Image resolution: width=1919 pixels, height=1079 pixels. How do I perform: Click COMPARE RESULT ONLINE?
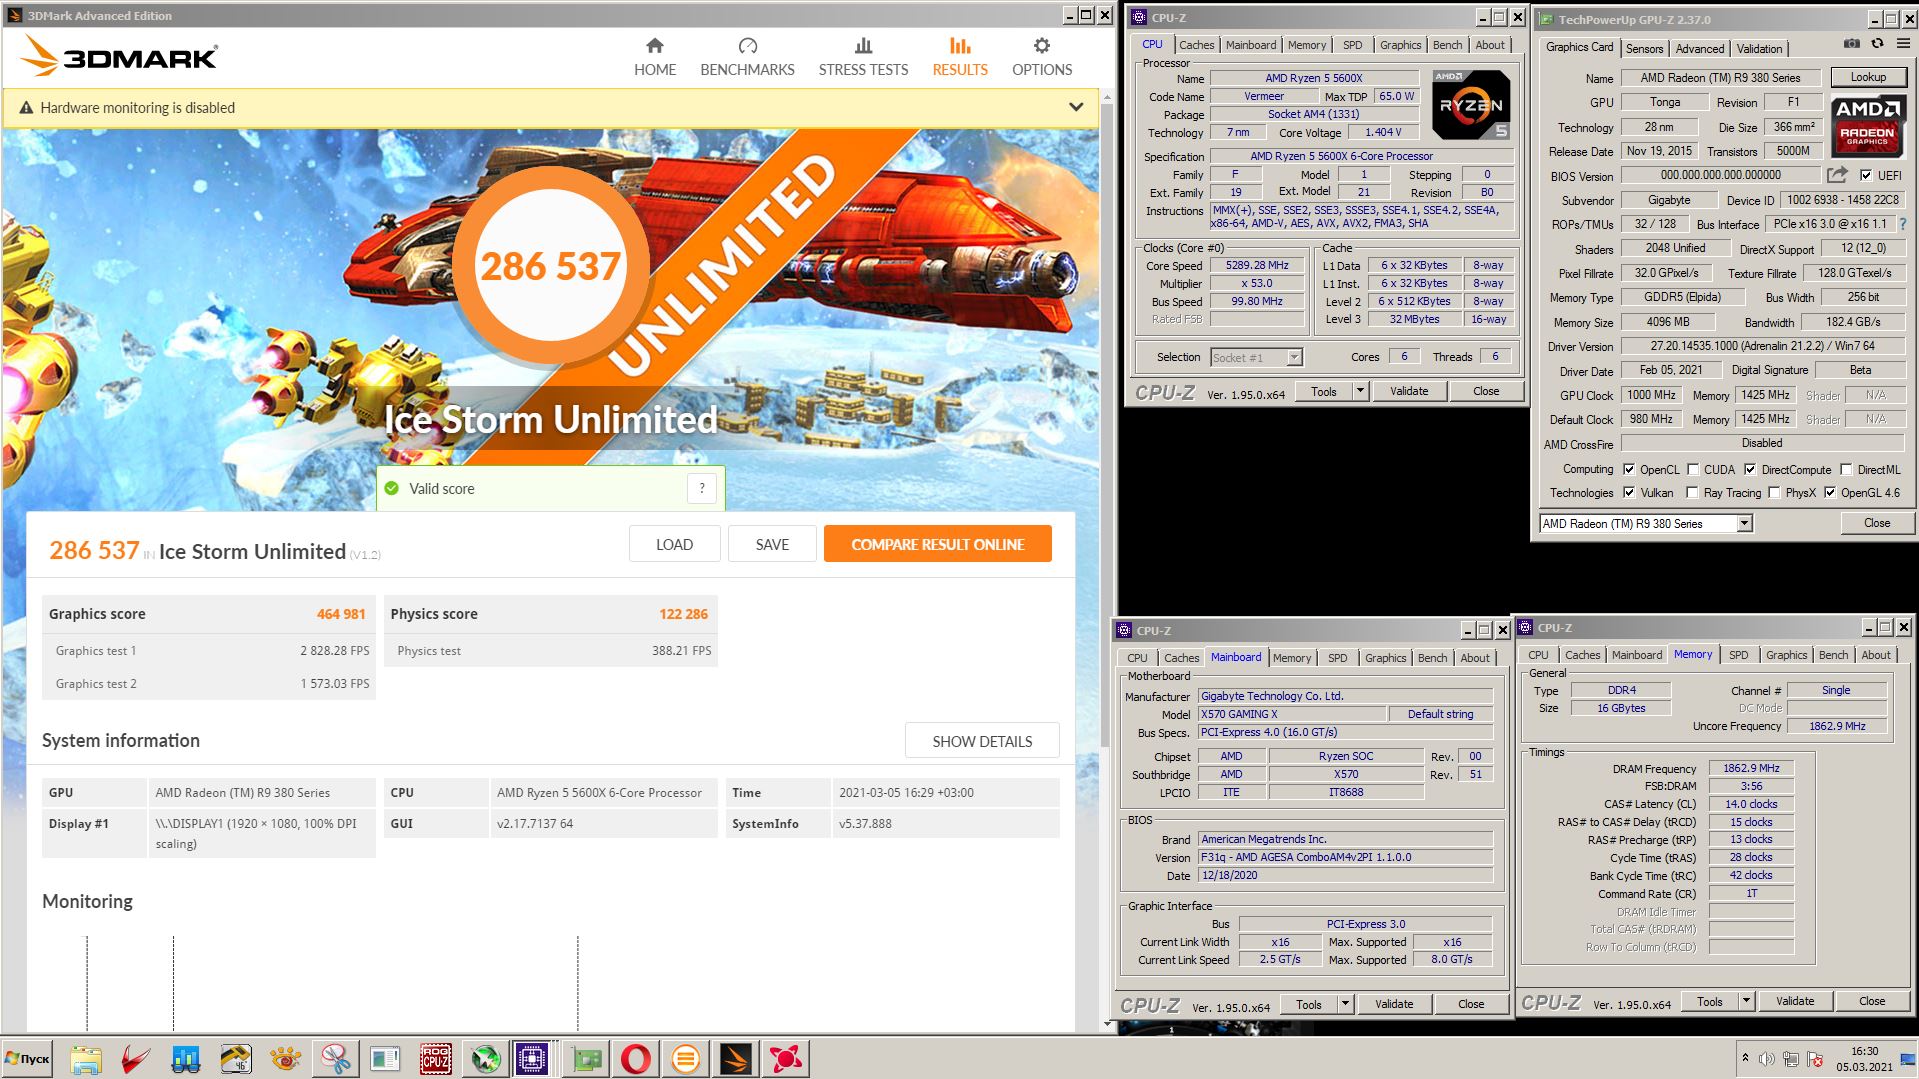pyautogui.click(x=937, y=544)
